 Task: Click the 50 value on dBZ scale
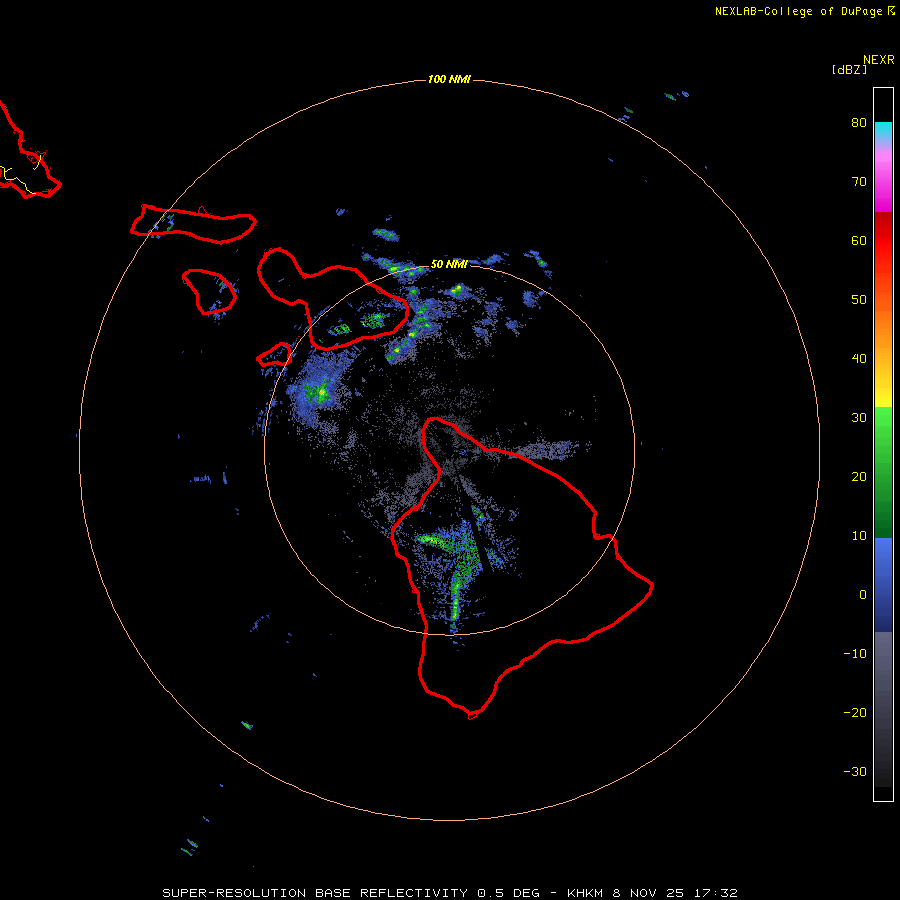[x=859, y=300]
